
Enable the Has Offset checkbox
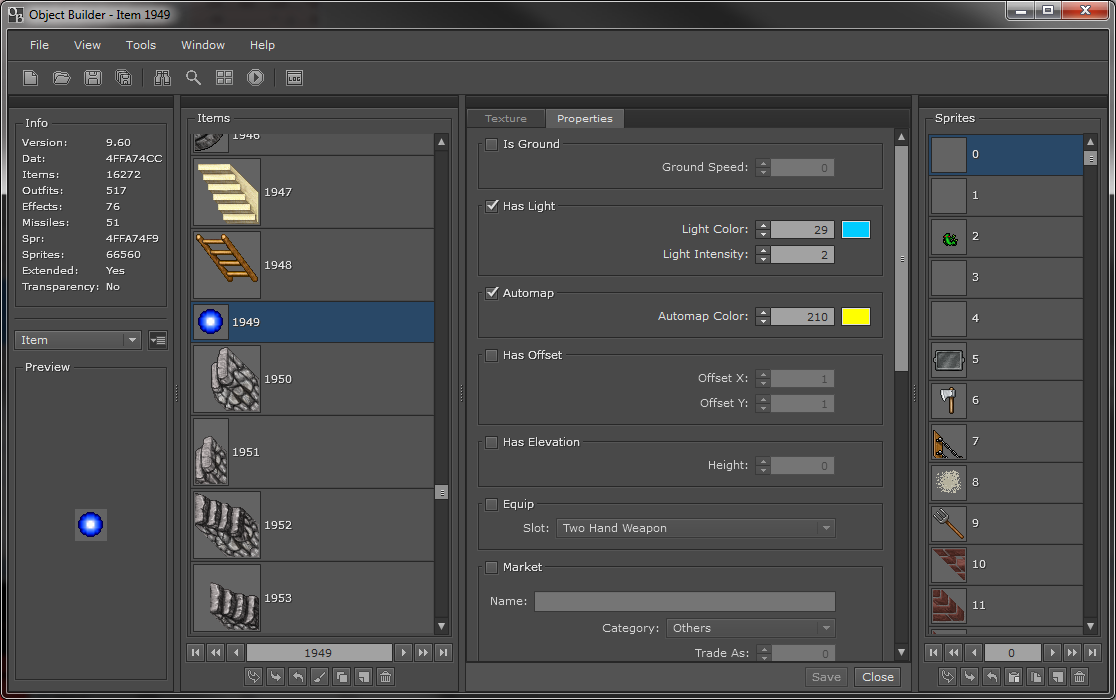(492, 355)
